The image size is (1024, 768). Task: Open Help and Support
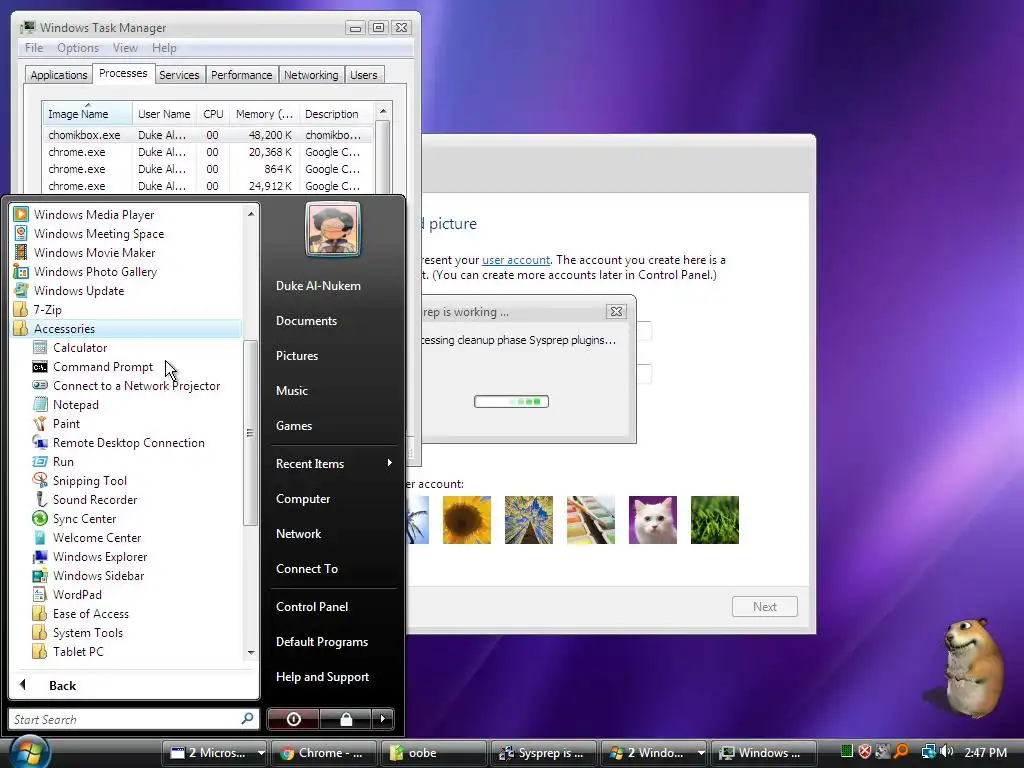pos(322,677)
